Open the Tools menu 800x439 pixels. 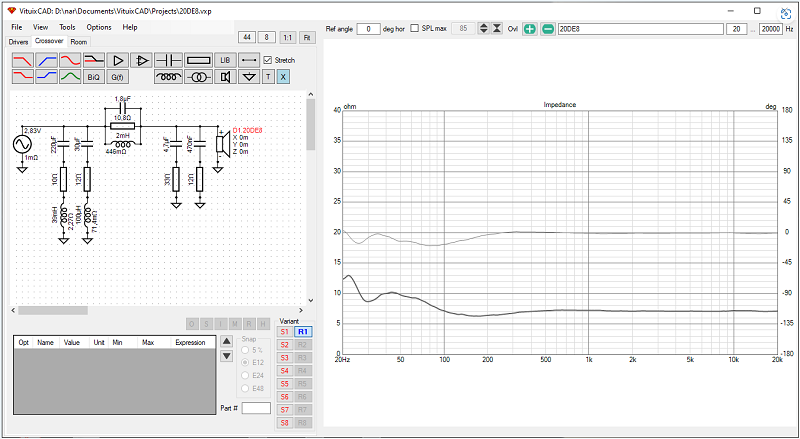(x=67, y=27)
